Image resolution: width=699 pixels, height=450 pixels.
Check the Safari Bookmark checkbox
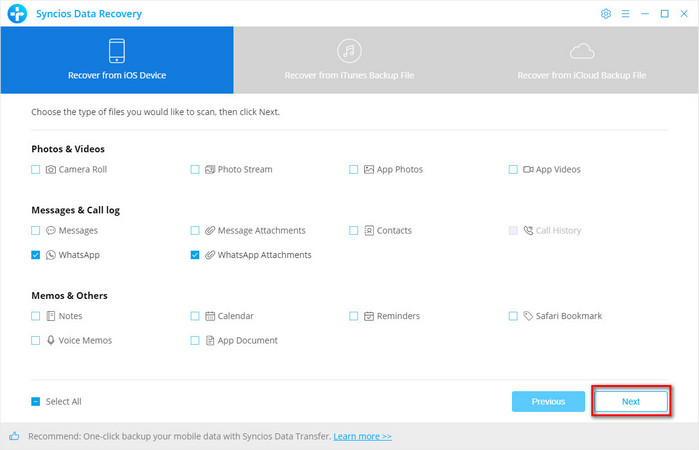point(513,316)
